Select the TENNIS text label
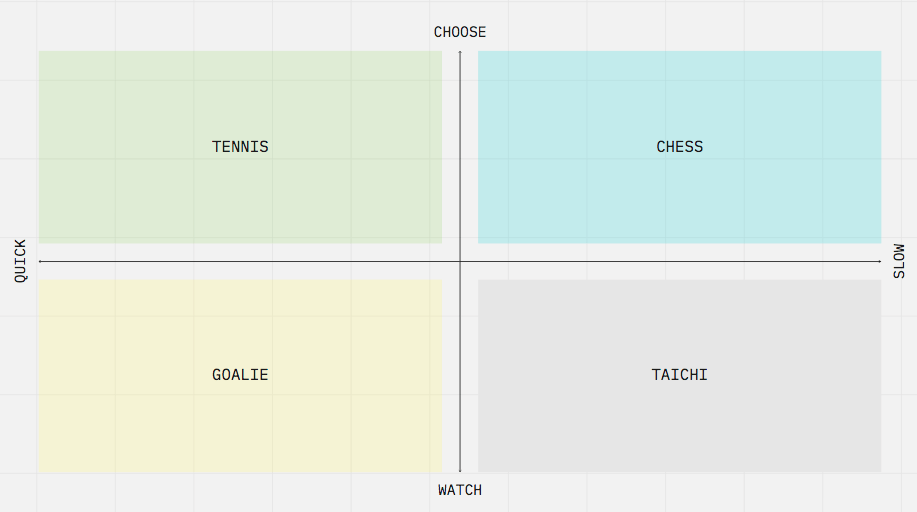The image size is (917, 512). 240,147
